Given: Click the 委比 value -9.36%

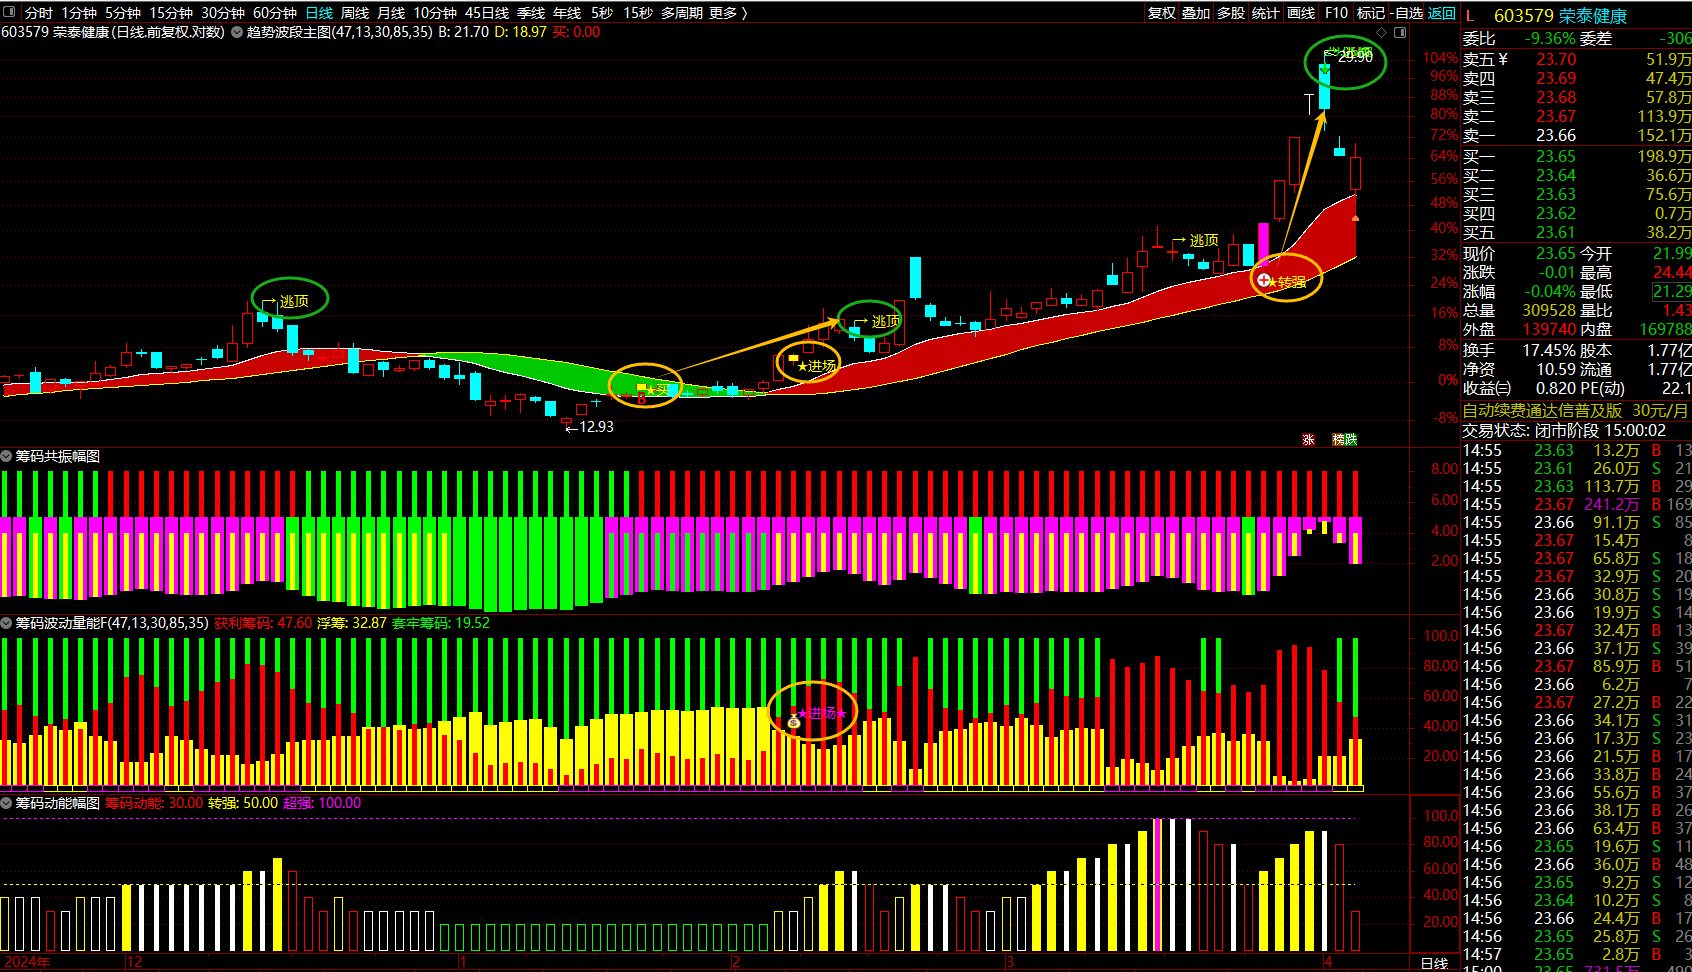Looking at the screenshot, I should [1549, 39].
